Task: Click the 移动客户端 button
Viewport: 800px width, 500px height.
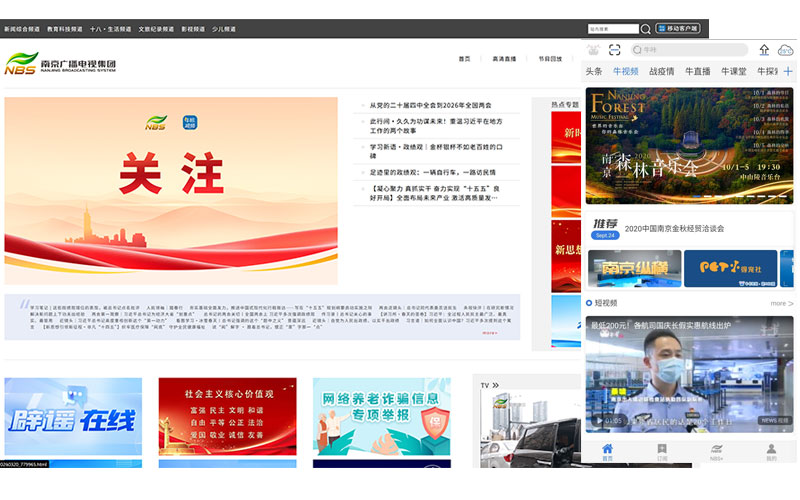Action: (677, 29)
